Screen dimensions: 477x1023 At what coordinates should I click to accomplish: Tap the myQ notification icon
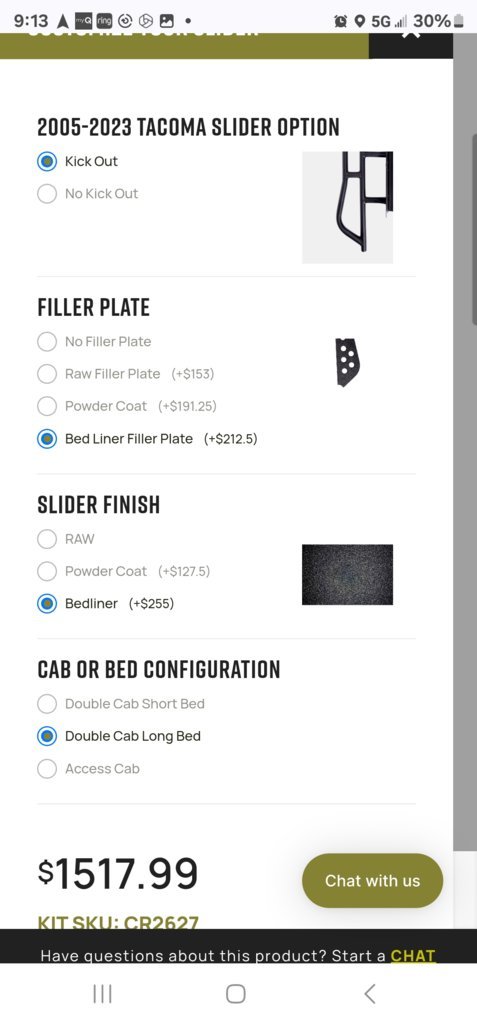click(x=83, y=21)
